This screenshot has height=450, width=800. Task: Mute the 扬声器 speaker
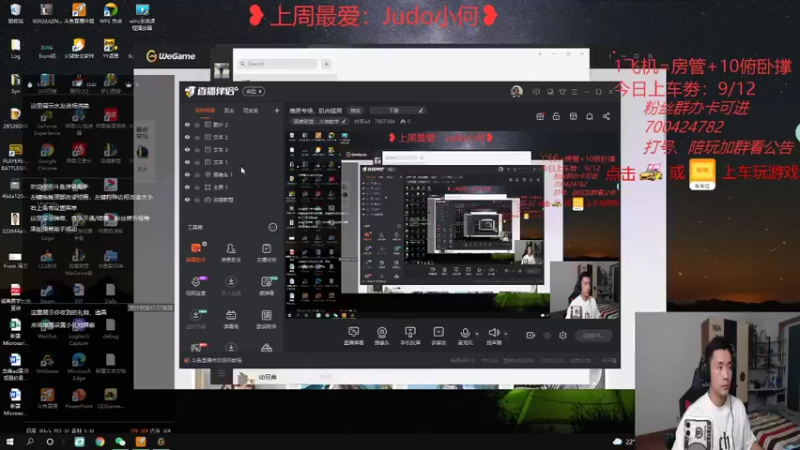(493, 336)
